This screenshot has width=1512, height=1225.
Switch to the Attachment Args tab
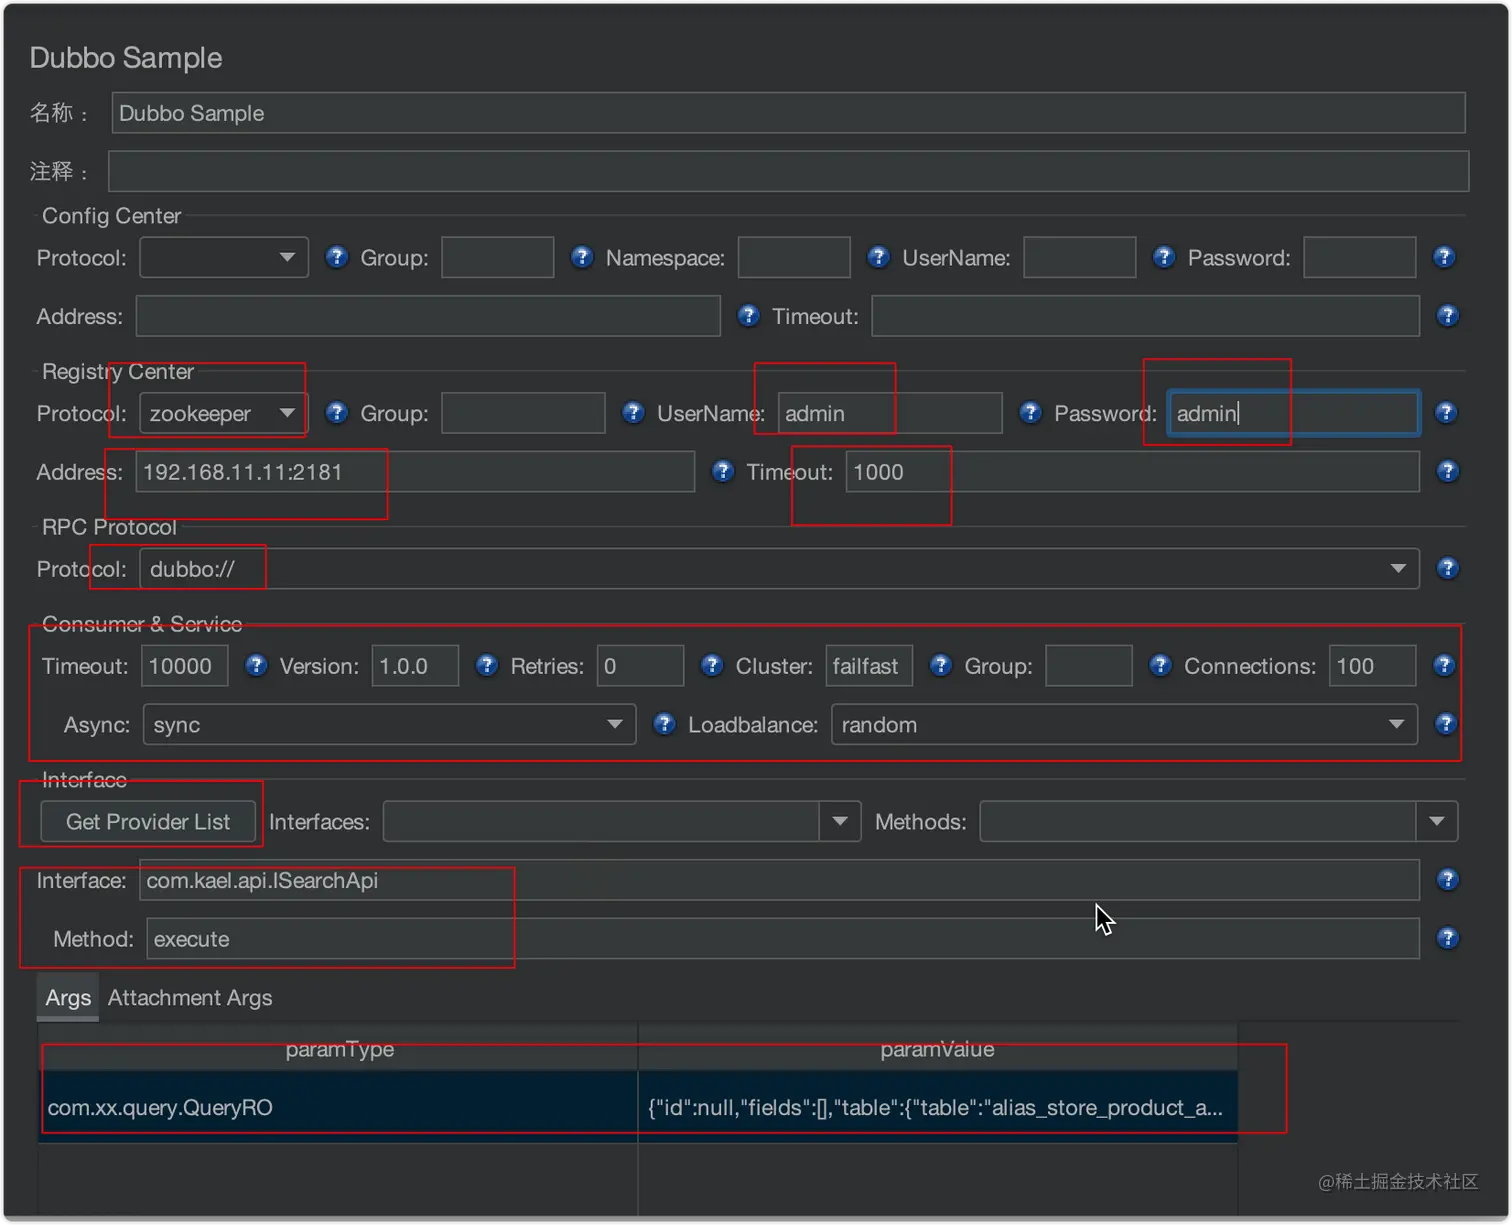(190, 998)
